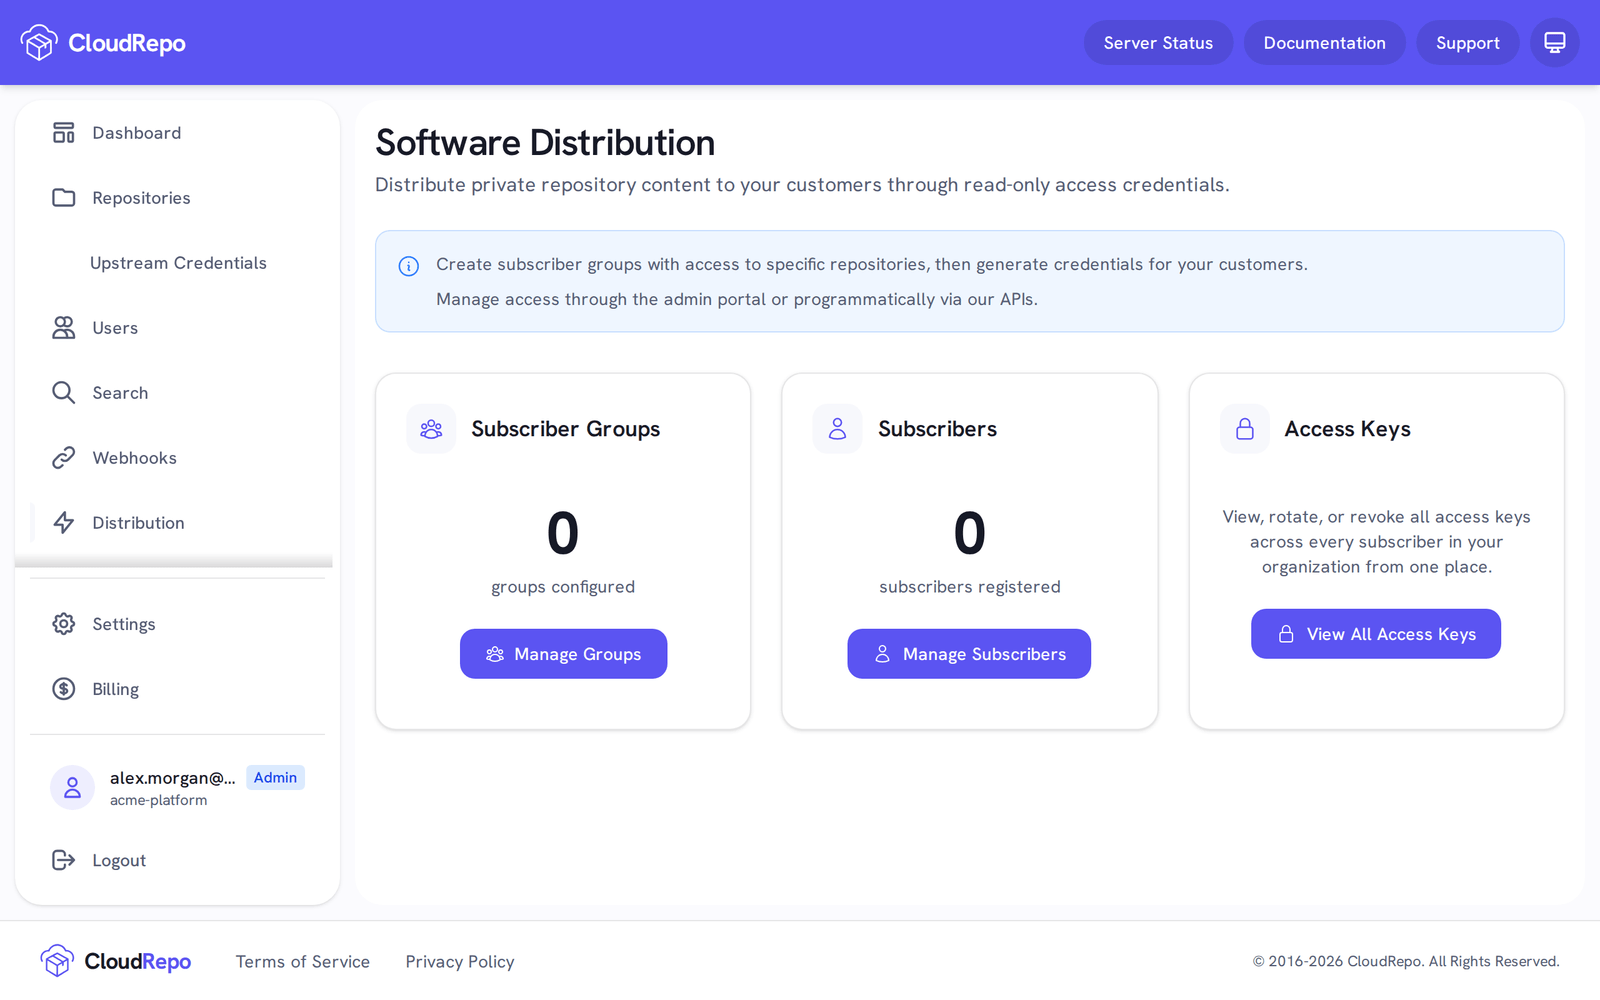Open the Search sidebar item
Viewport: 1600px width, 1000px height.
pos(177,393)
